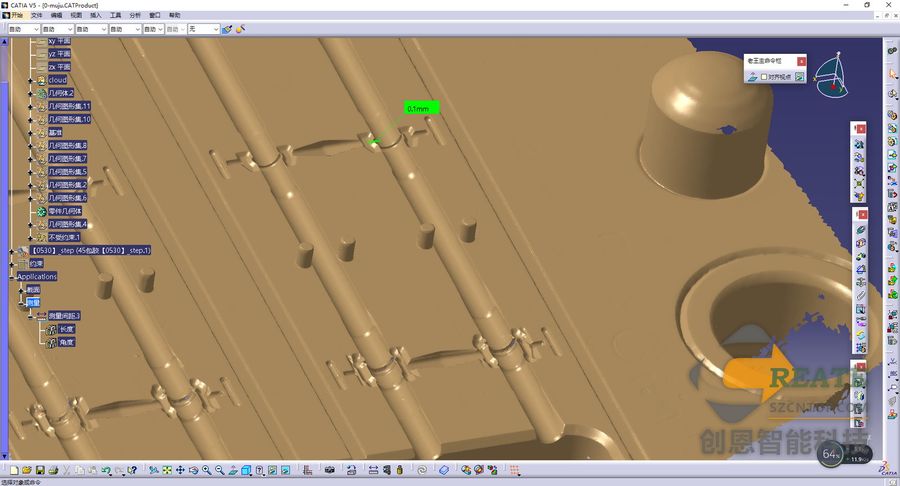Expand the cloud tree node

(30, 80)
